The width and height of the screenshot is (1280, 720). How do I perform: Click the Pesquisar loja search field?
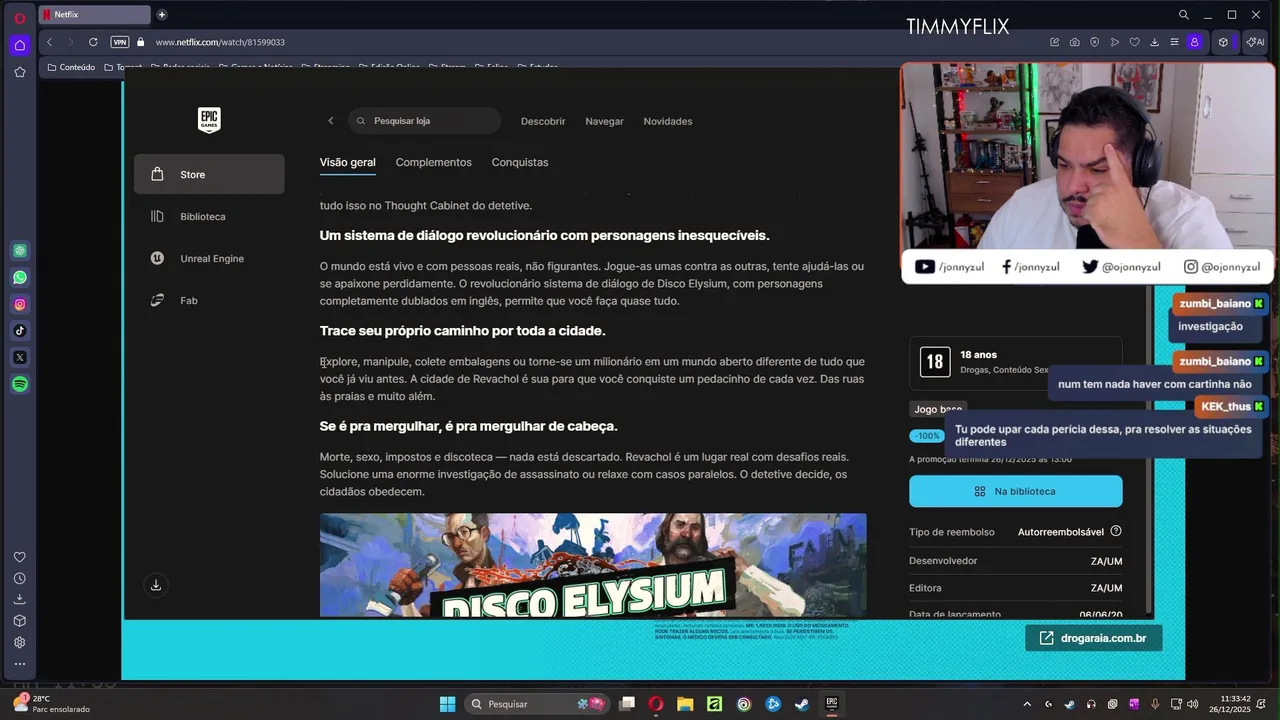coord(425,121)
